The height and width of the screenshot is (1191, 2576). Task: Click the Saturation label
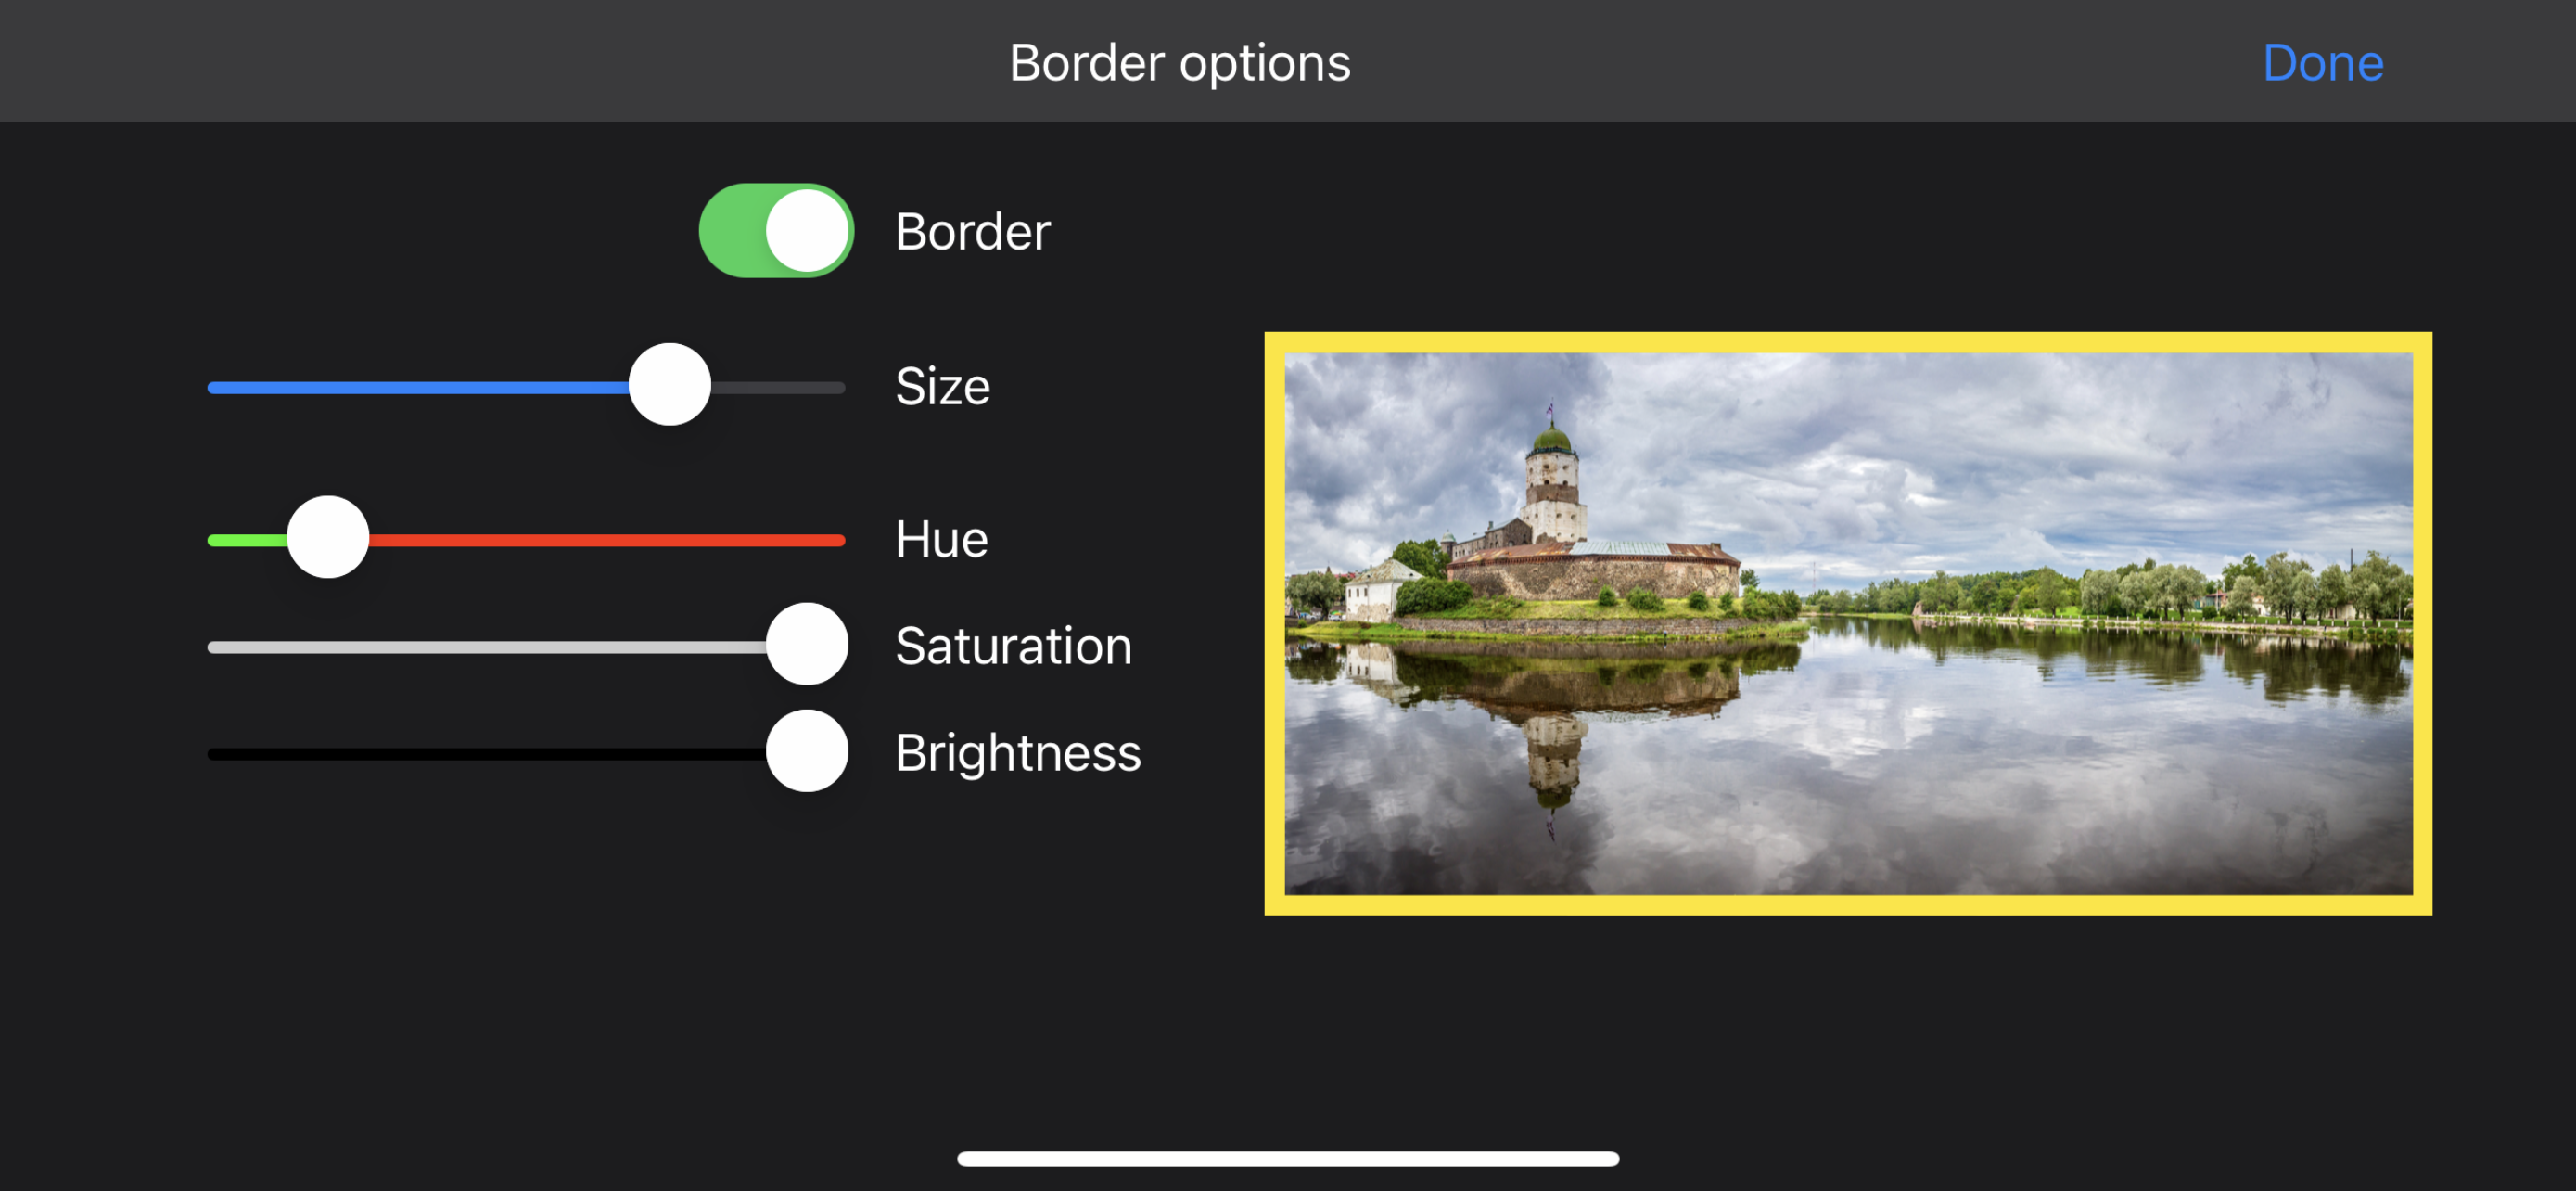(x=1013, y=646)
